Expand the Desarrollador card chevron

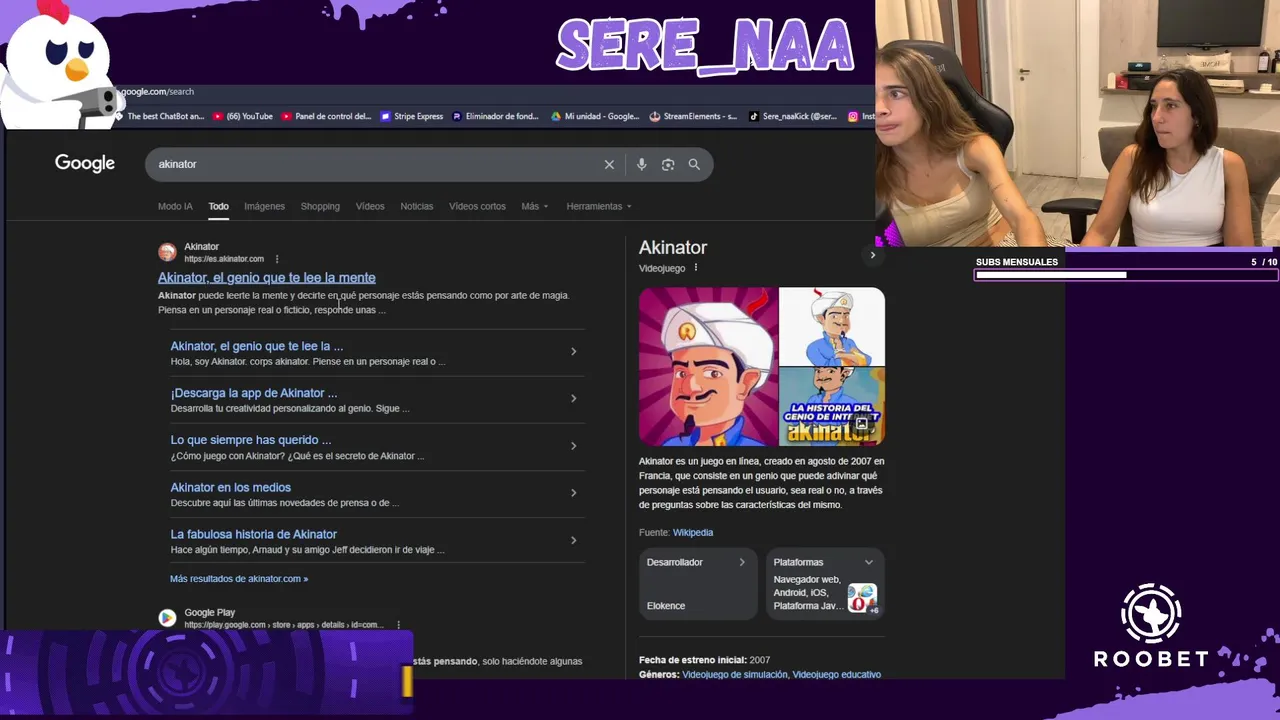coord(742,562)
